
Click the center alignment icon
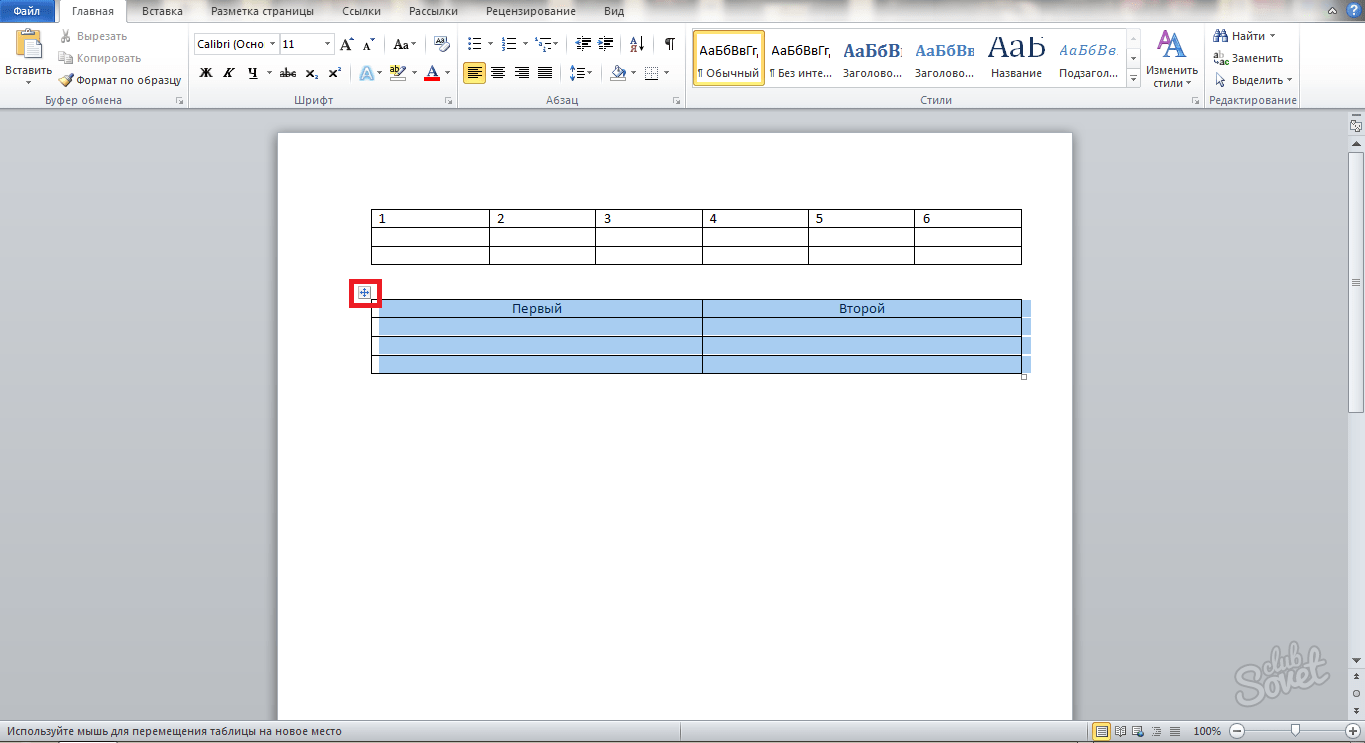pyautogui.click(x=497, y=73)
